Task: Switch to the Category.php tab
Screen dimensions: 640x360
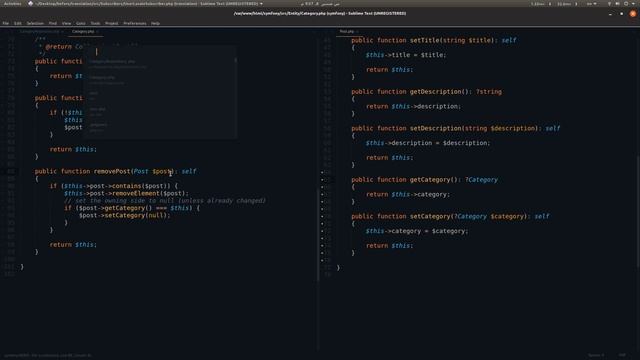Action: click(x=83, y=31)
